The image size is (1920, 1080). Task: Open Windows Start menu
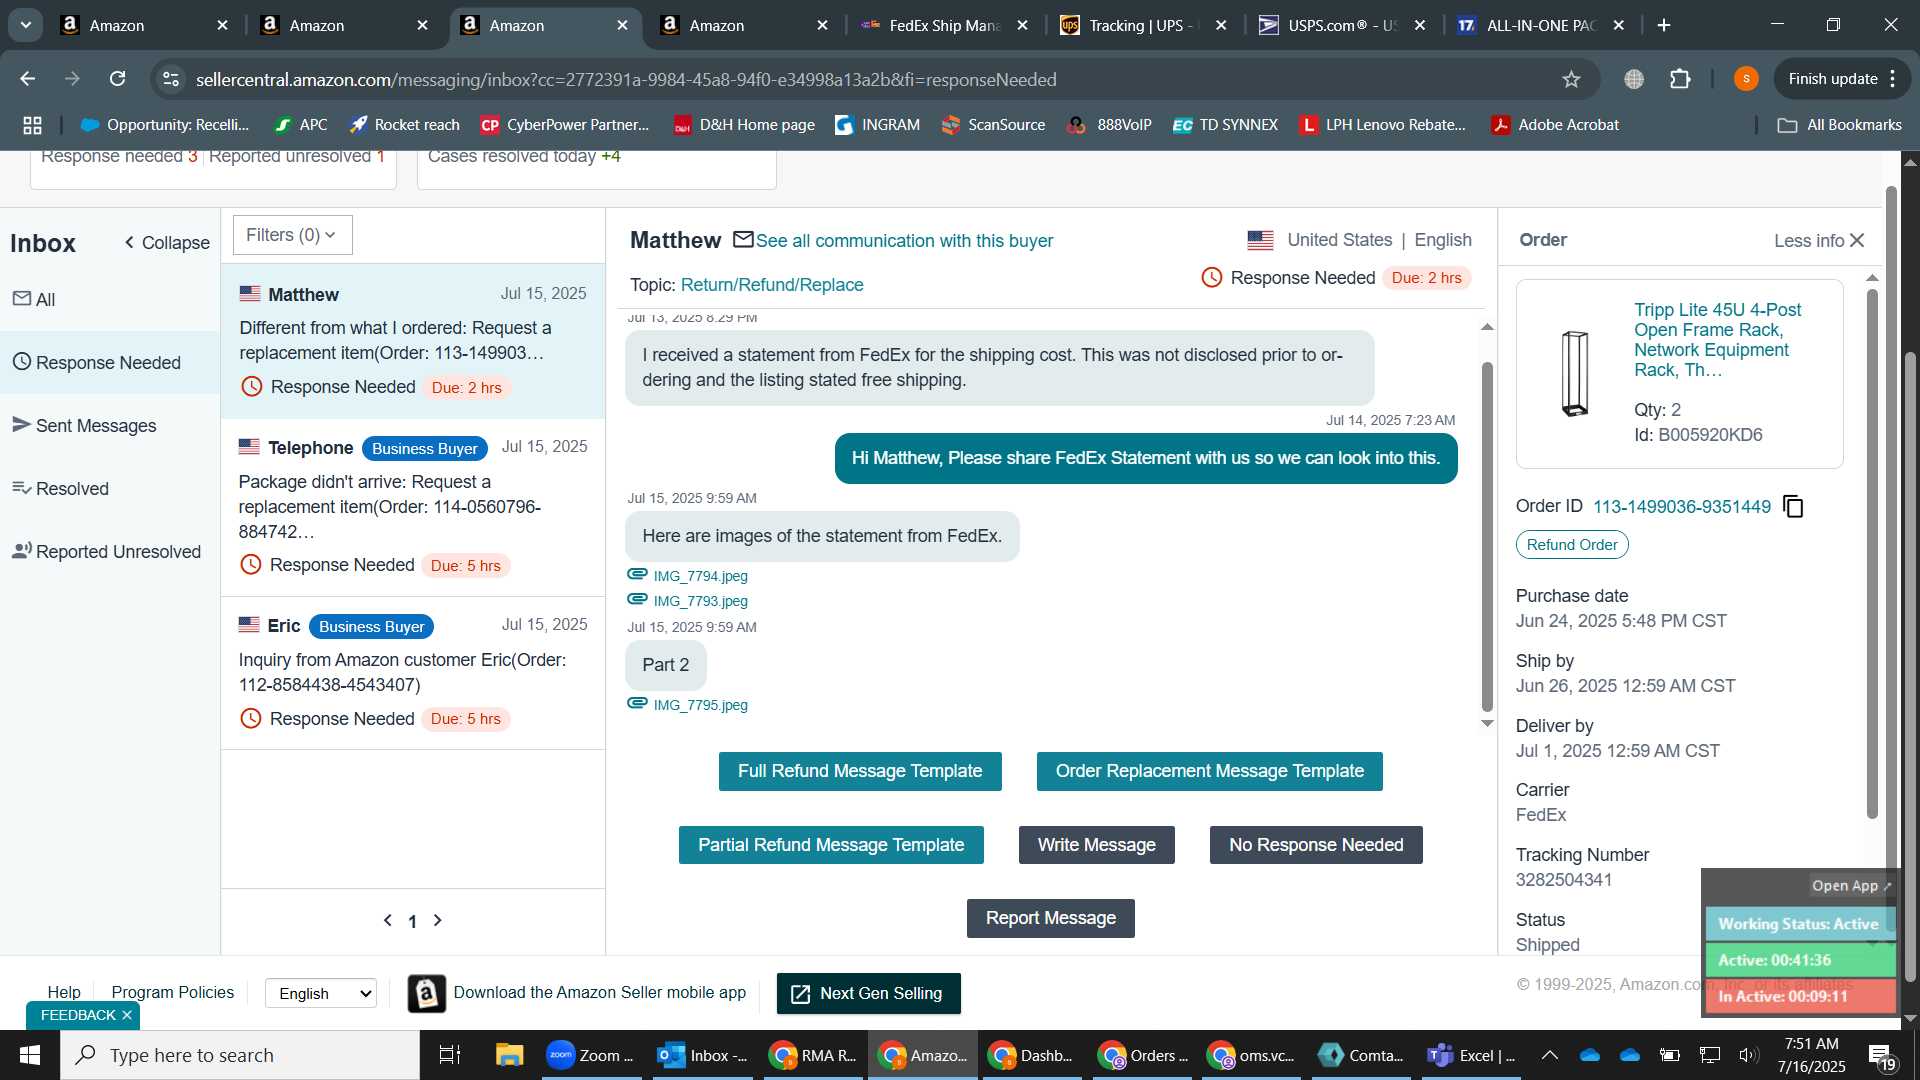[x=29, y=1055]
